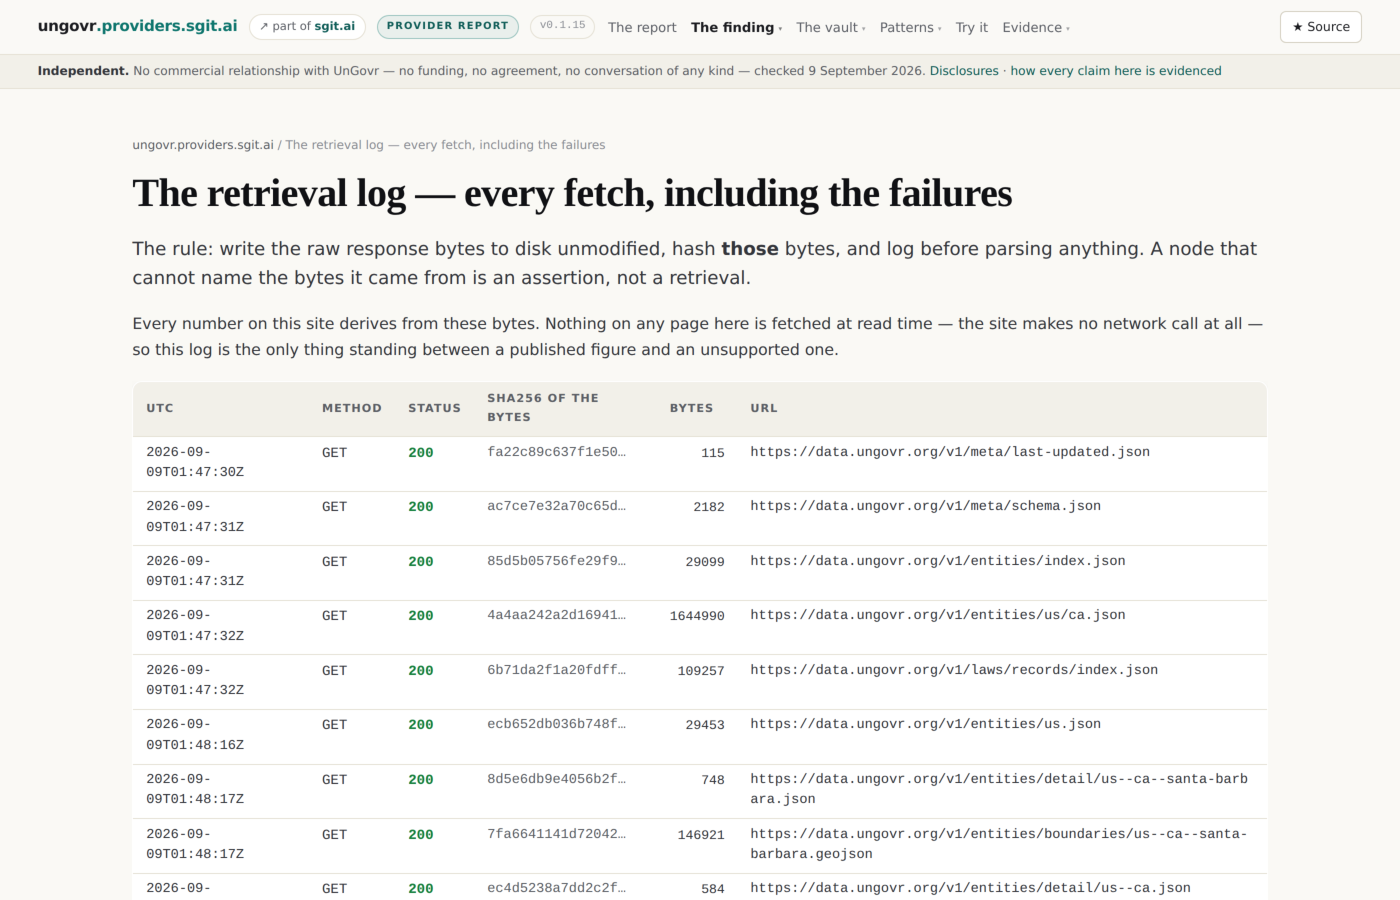1400x900 pixels.
Task: Select the laws/records/index.json URL
Action: tap(954, 670)
